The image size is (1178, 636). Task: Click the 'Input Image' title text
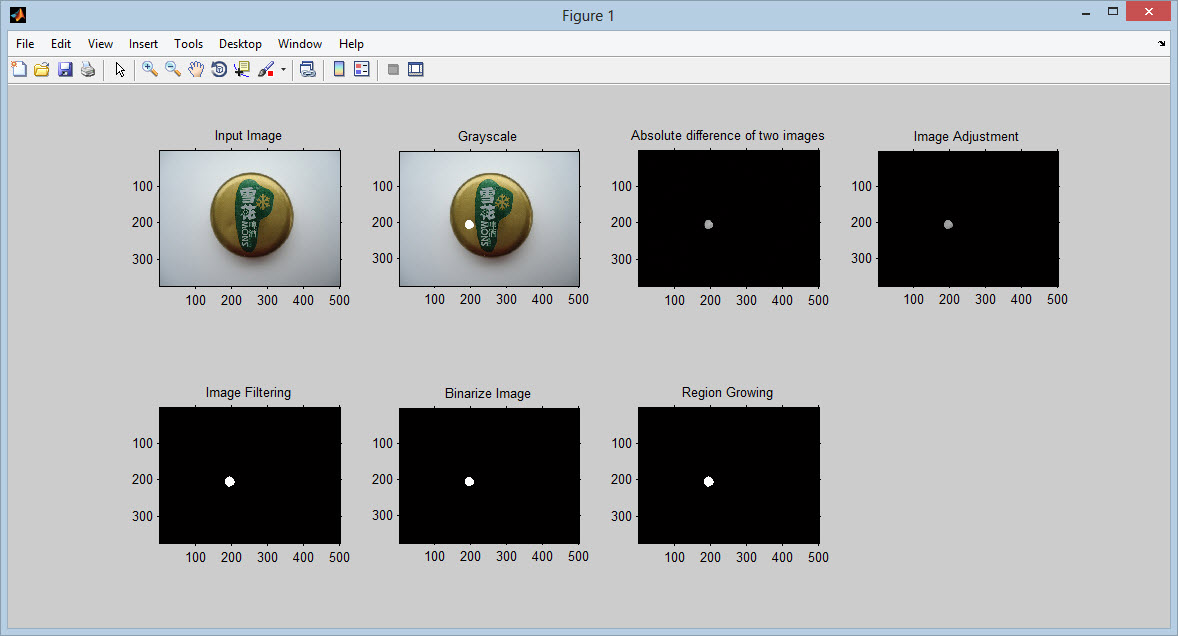click(248, 136)
